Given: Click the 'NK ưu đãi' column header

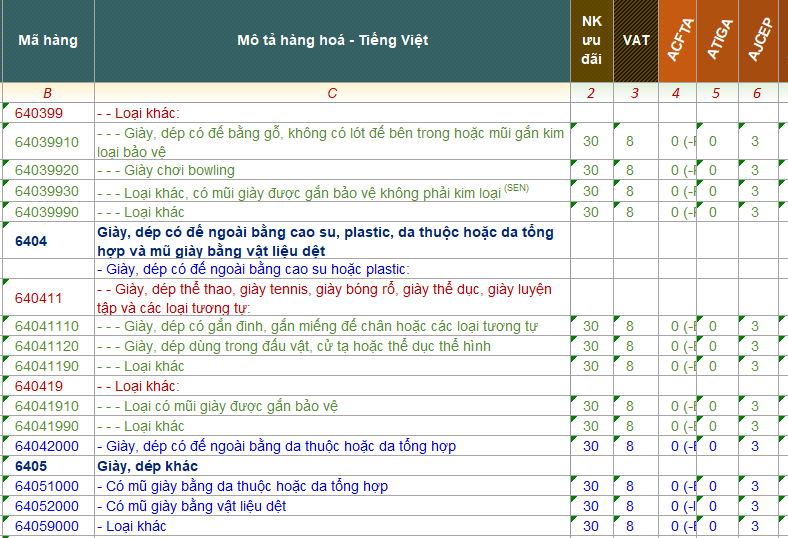Looking at the screenshot, I should (x=591, y=41).
